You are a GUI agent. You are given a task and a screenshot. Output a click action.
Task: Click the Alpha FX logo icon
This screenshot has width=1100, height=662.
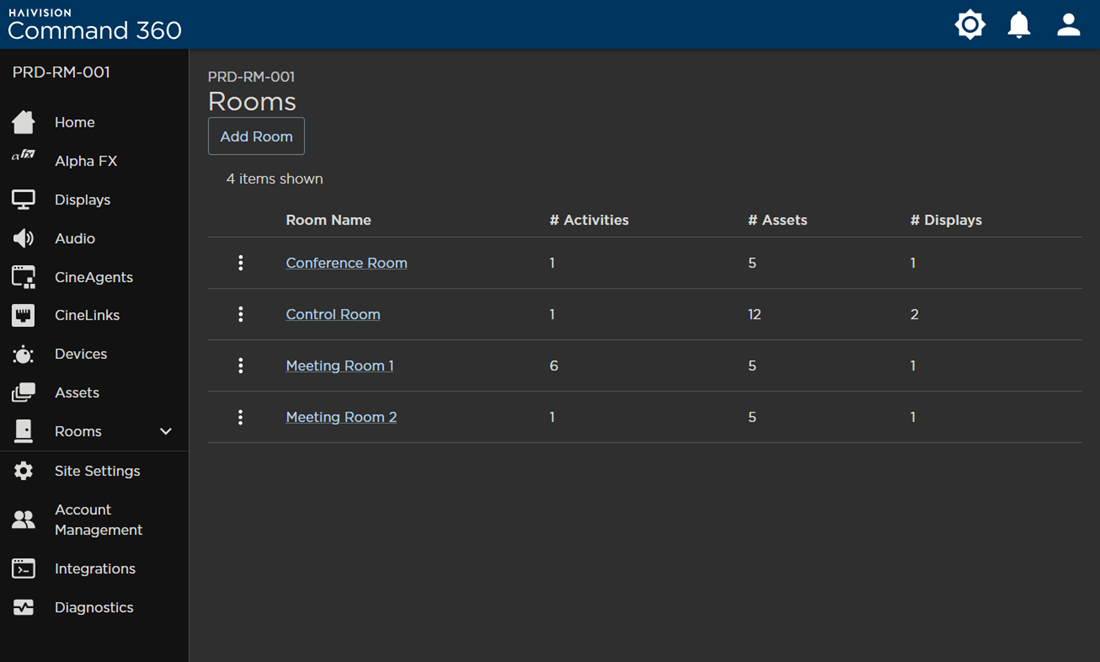click(23, 155)
